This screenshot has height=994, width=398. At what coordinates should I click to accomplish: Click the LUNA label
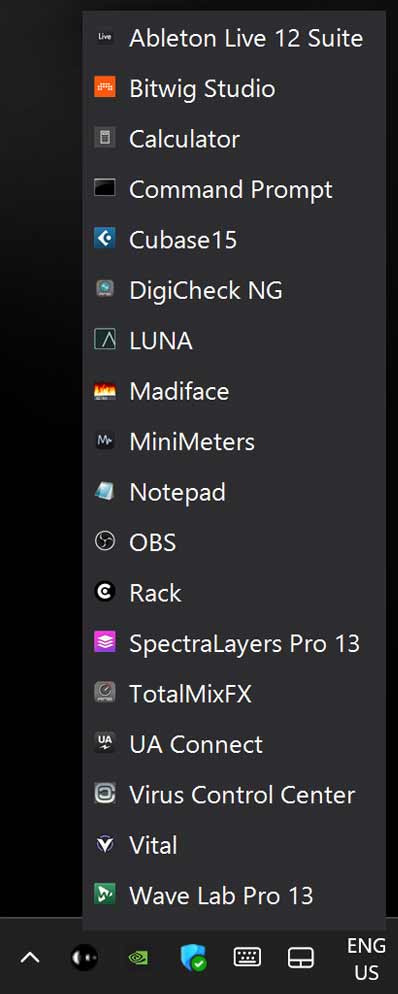[160, 340]
